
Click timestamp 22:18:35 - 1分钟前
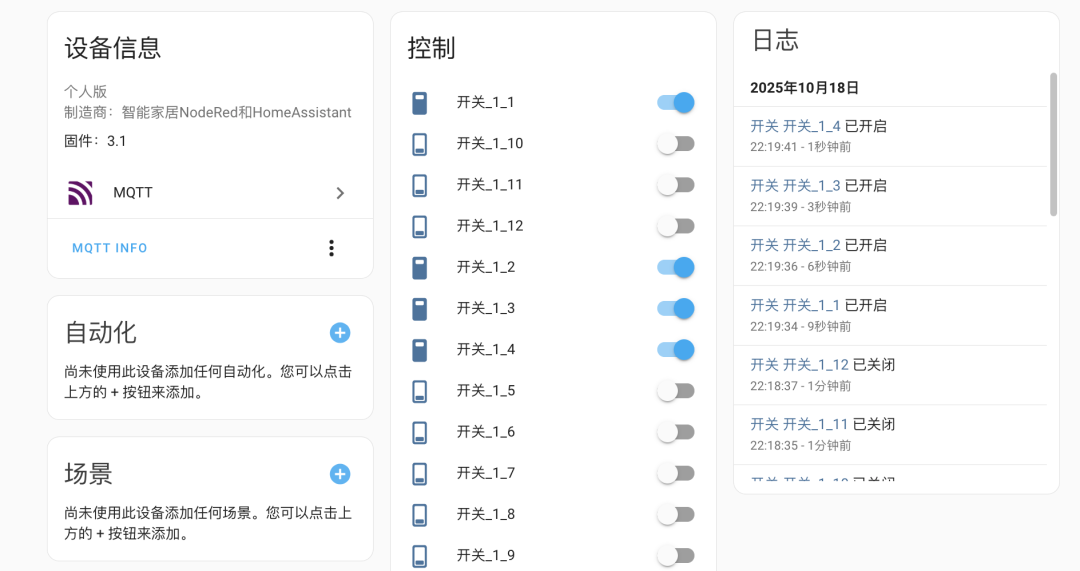point(800,446)
